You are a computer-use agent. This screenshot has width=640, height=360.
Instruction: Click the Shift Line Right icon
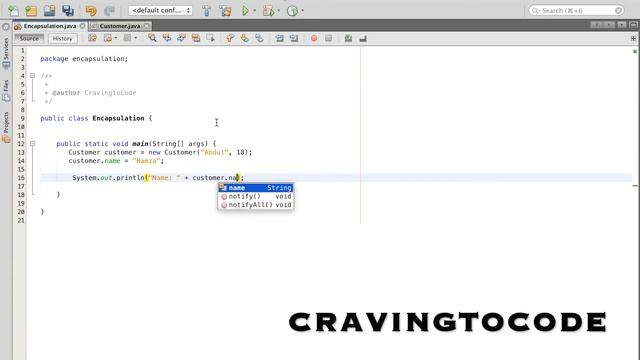[x=294, y=38]
